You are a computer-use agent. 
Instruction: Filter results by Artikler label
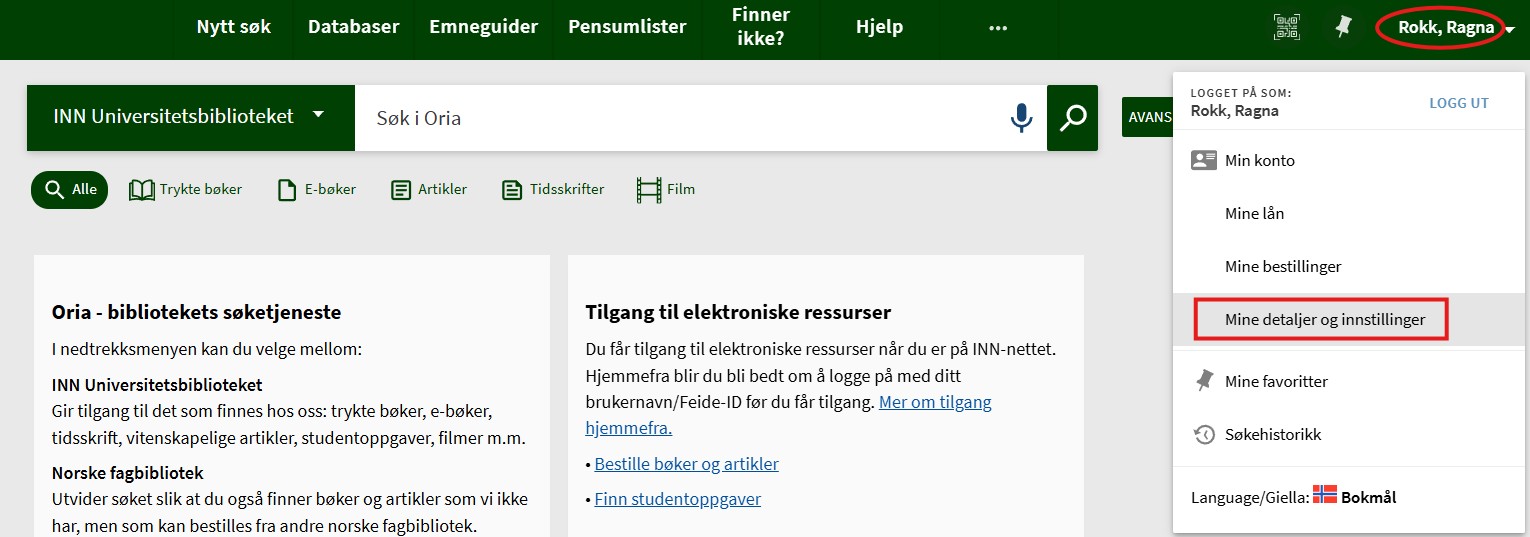click(442, 189)
